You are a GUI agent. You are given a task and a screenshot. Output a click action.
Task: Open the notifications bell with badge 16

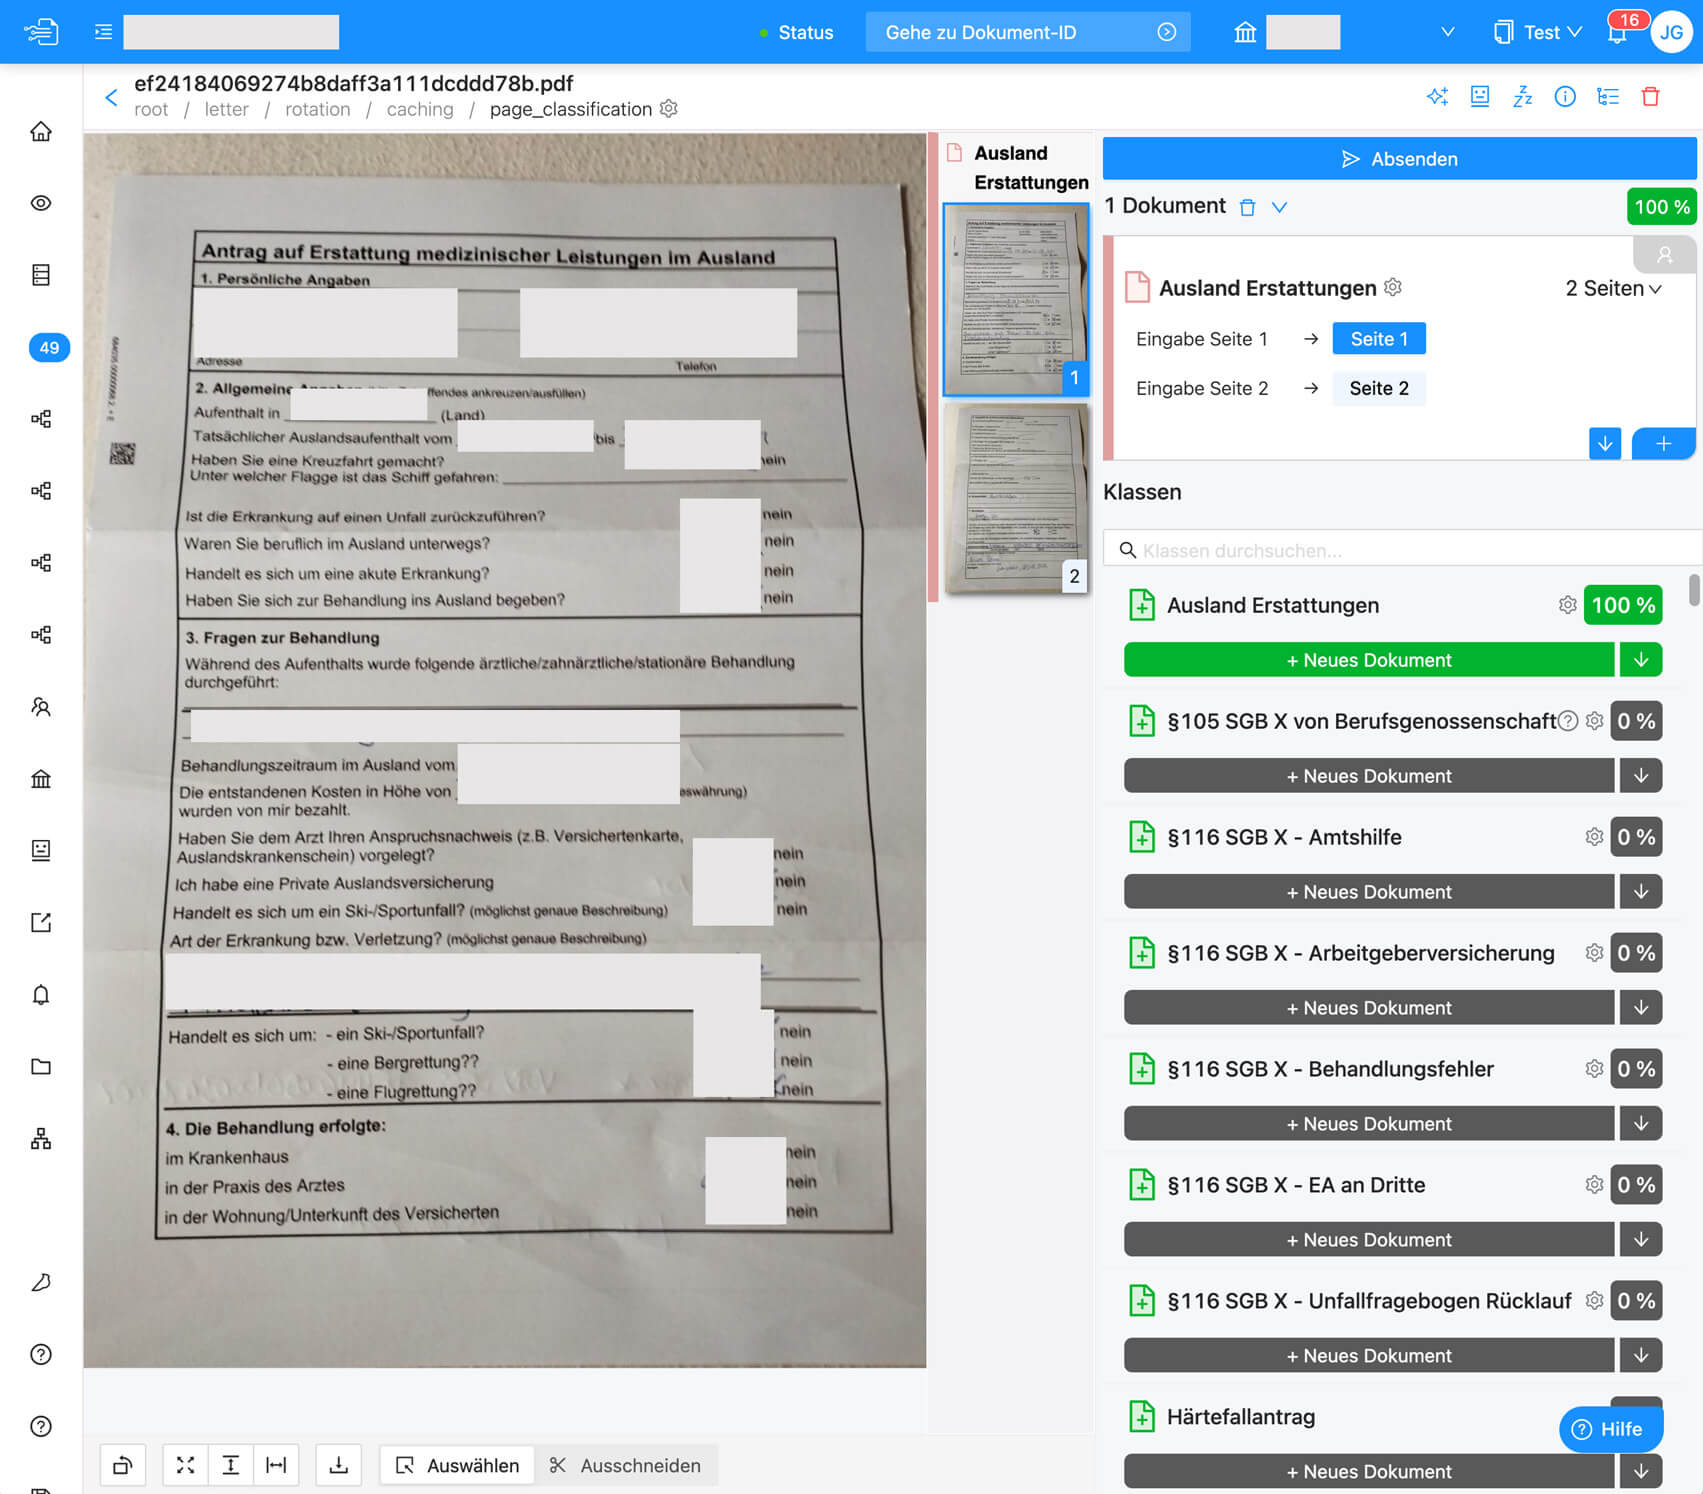[x=1617, y=32]
